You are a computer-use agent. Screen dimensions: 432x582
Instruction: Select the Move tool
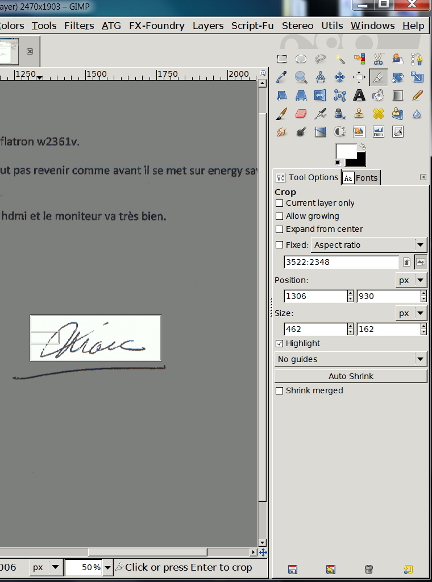[x=340, y=77]
